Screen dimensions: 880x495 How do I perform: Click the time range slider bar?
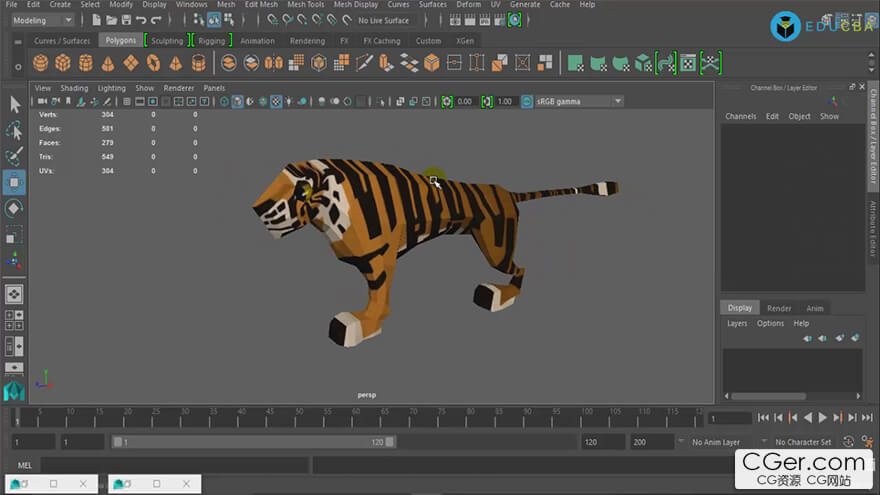pos(253,442)
